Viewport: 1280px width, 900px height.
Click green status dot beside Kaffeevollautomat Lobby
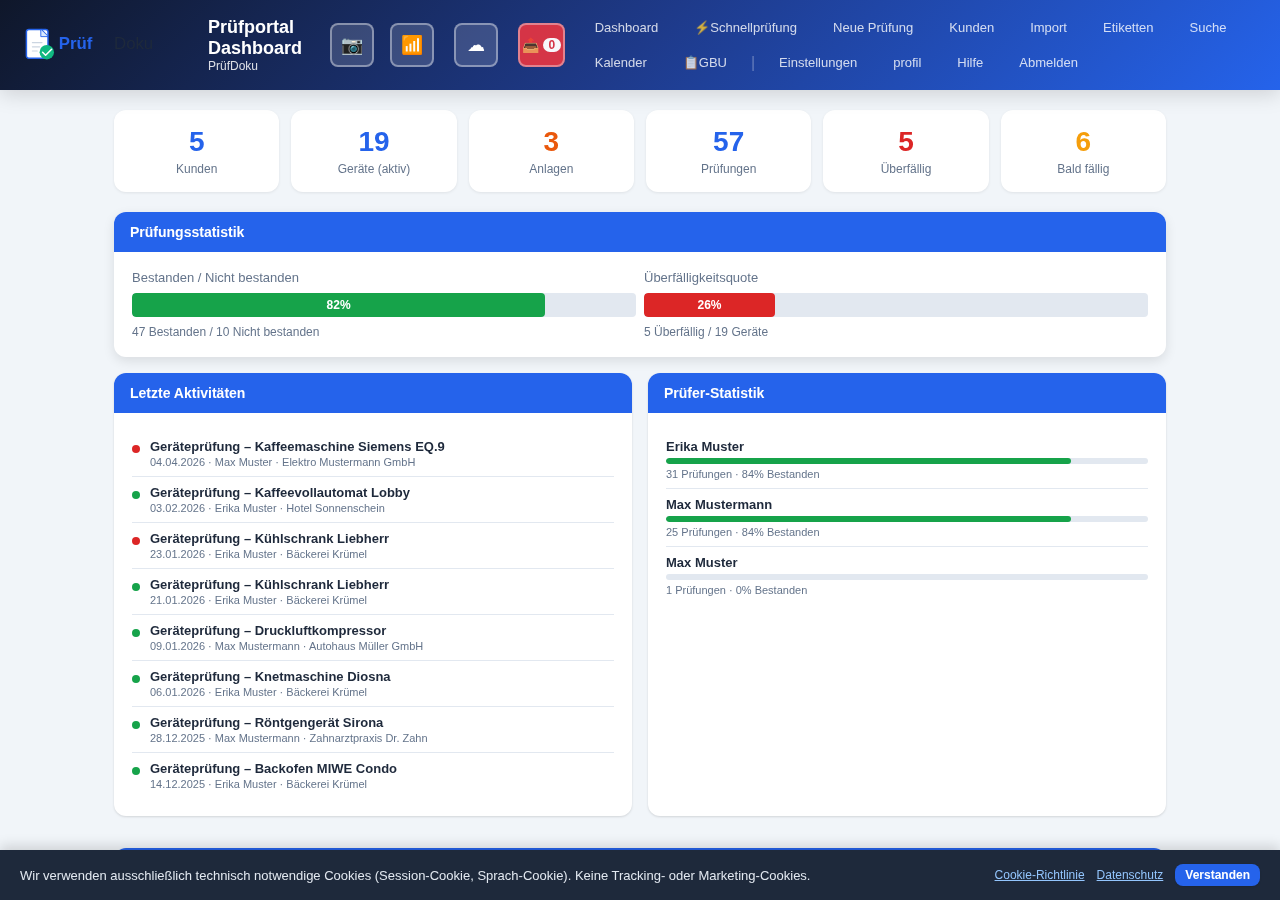pos(136,495)
